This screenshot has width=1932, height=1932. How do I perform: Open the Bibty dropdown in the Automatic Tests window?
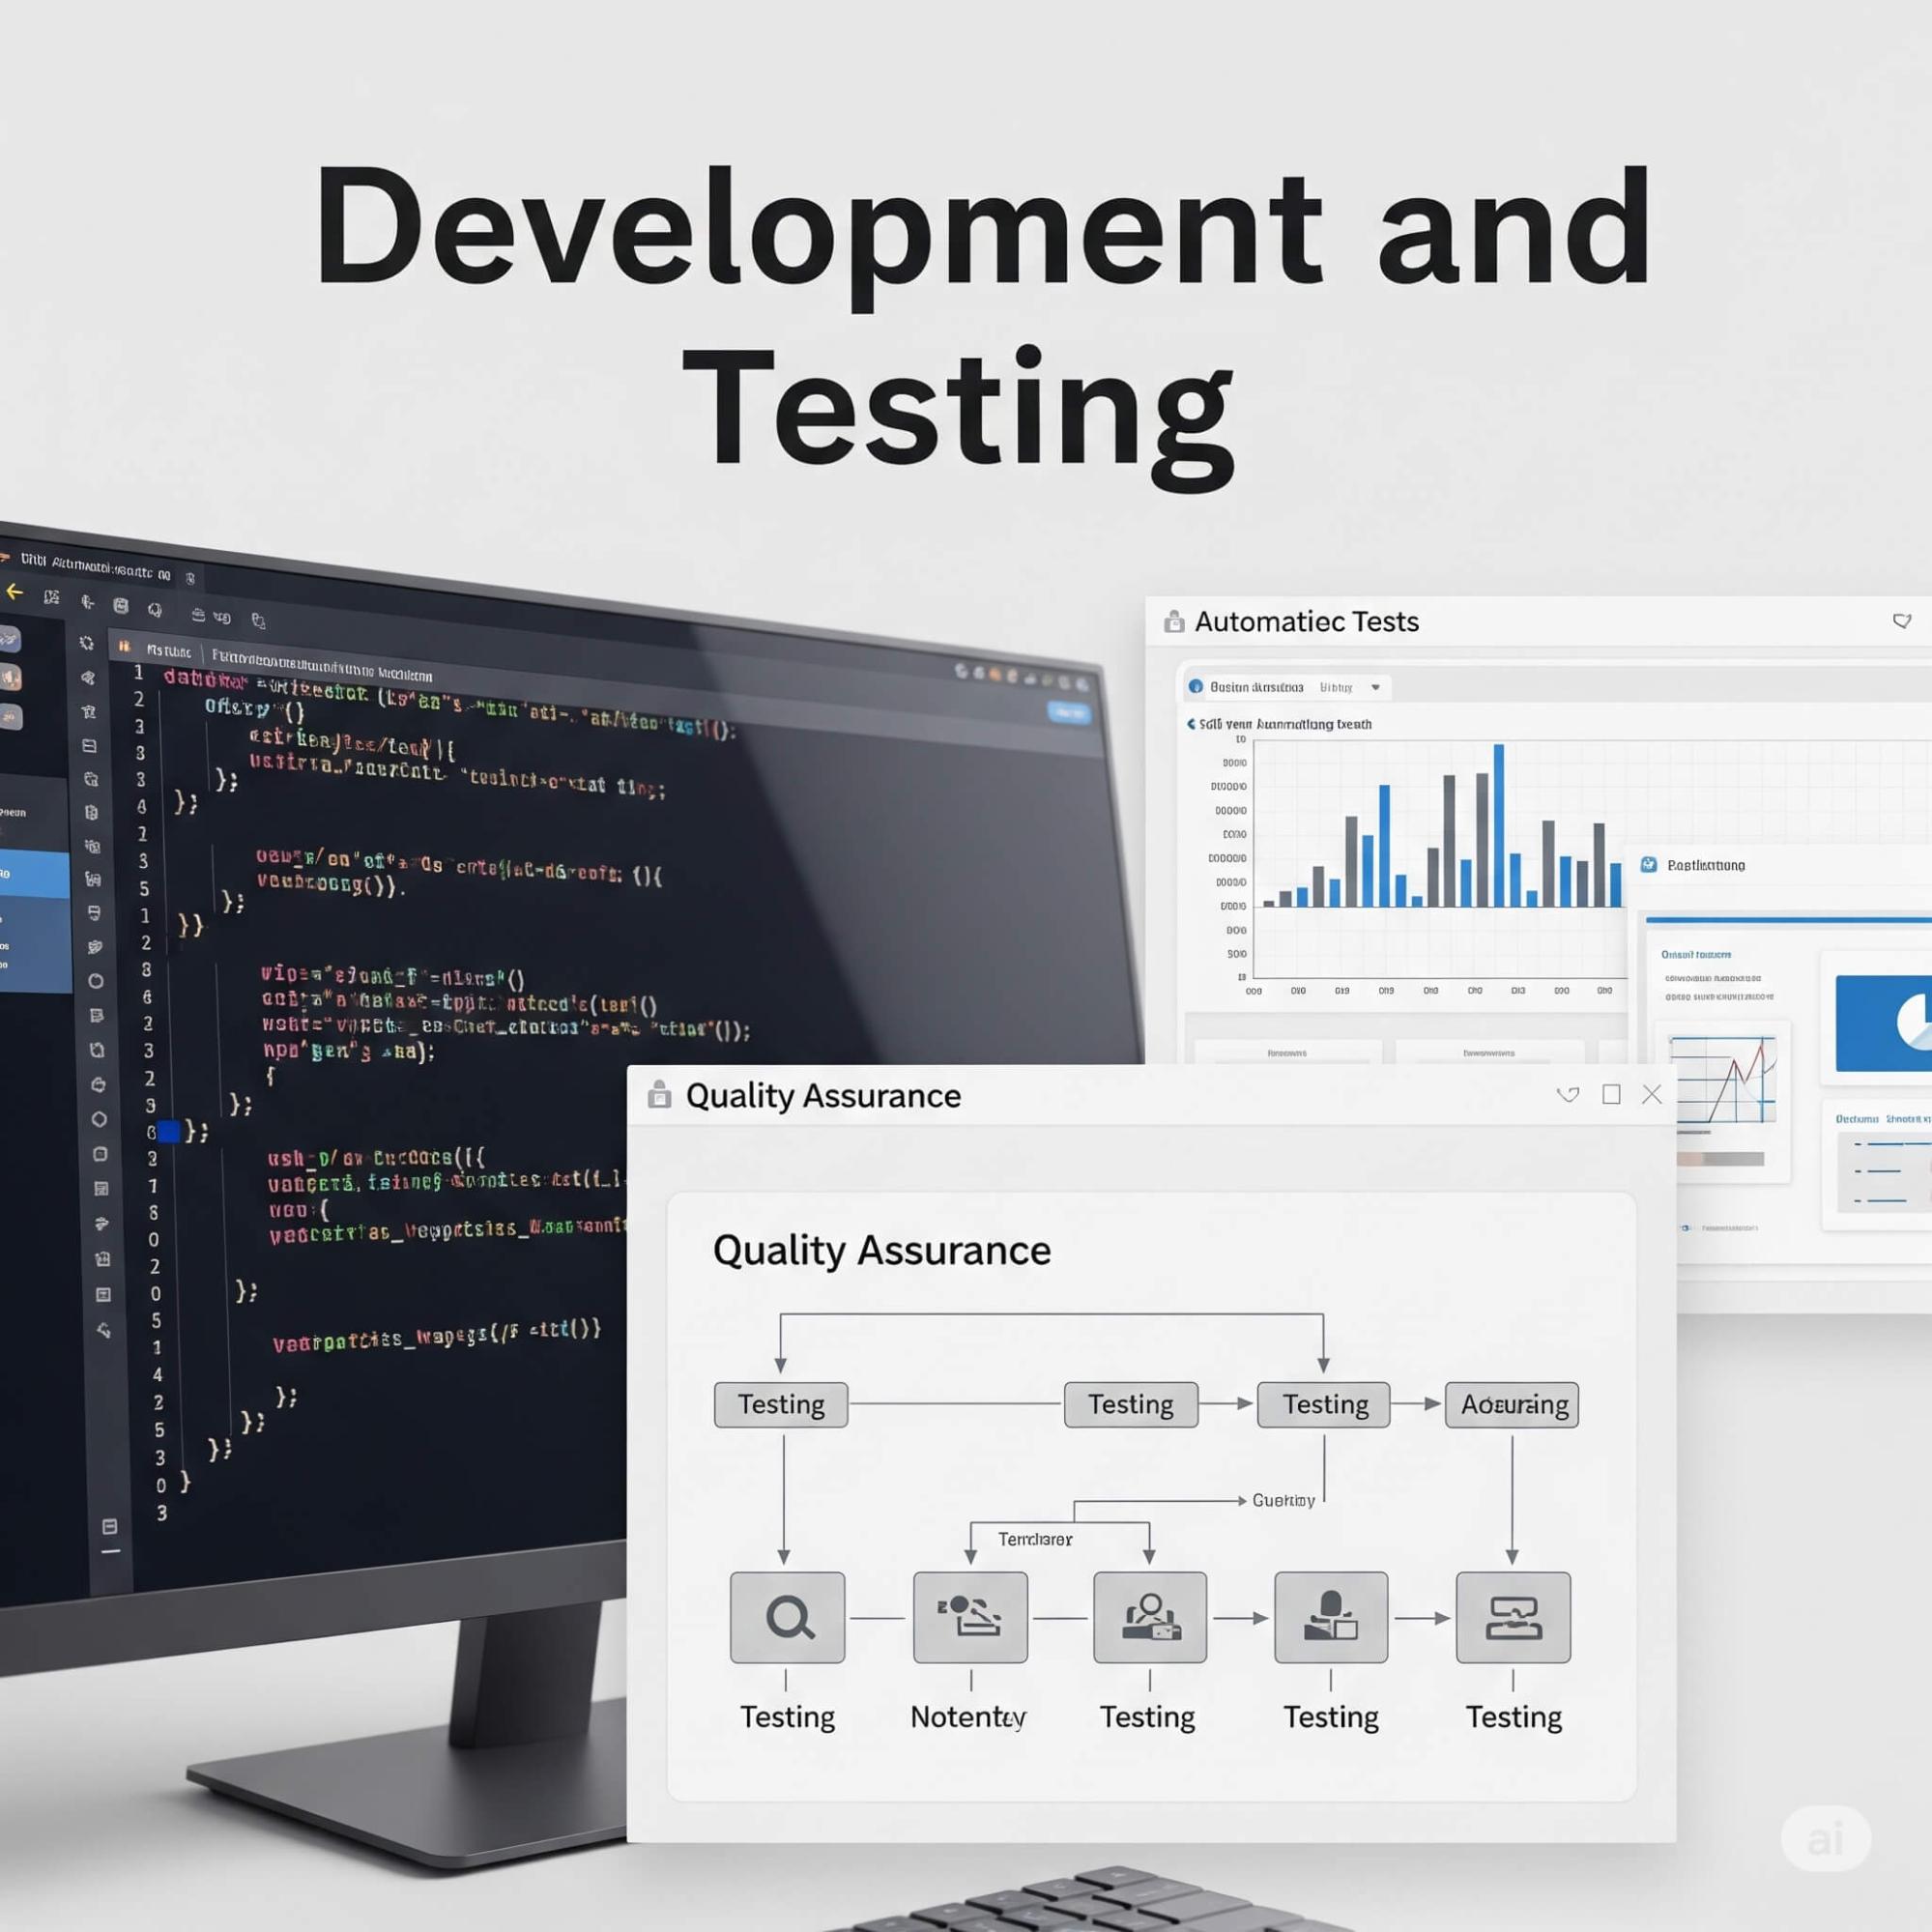click(1376, 687)
